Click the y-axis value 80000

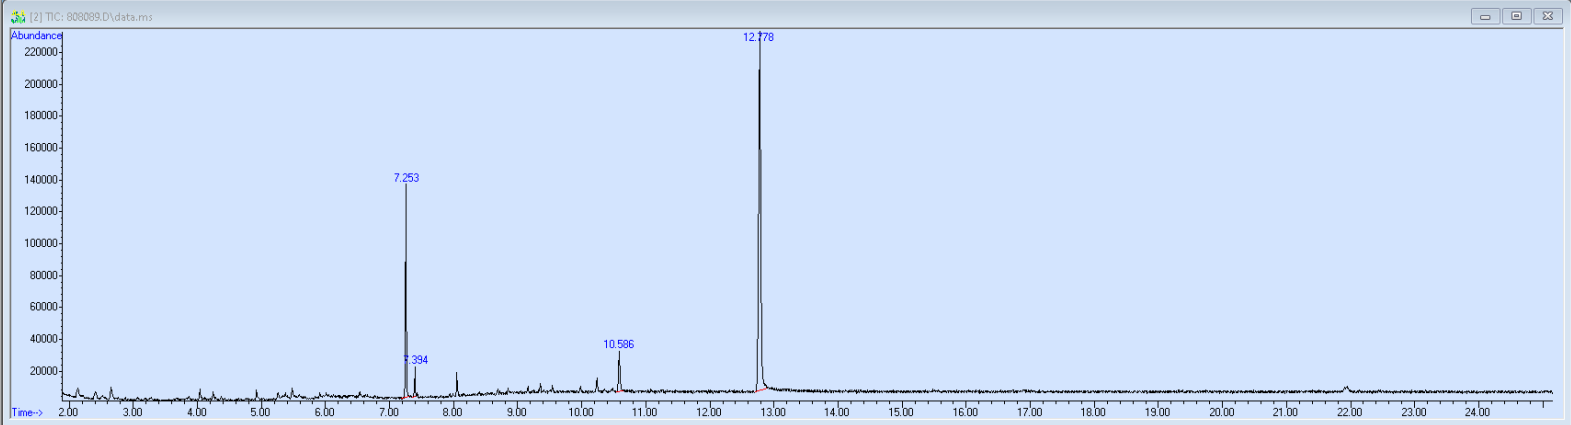point(44,275)
